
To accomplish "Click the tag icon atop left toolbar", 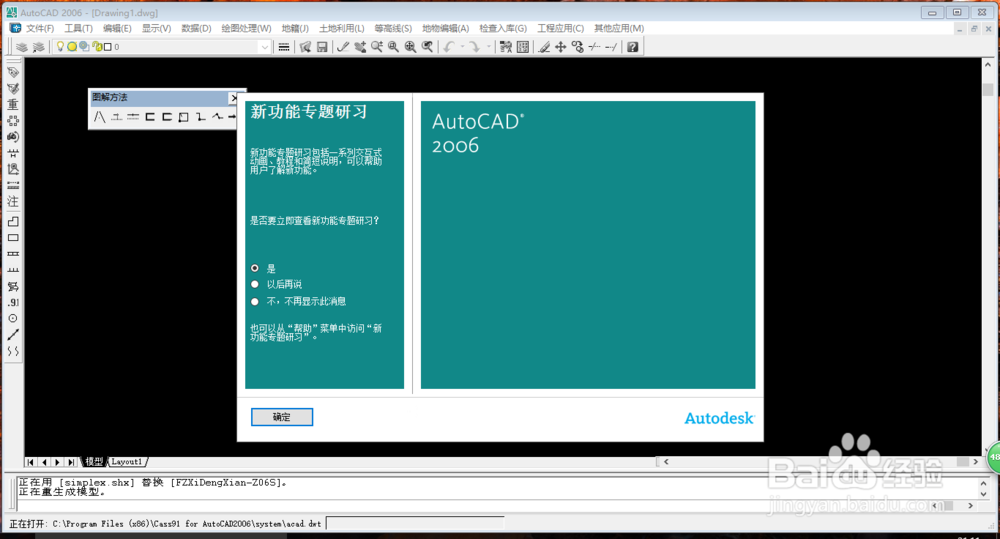I will click(x=13, y=72).
